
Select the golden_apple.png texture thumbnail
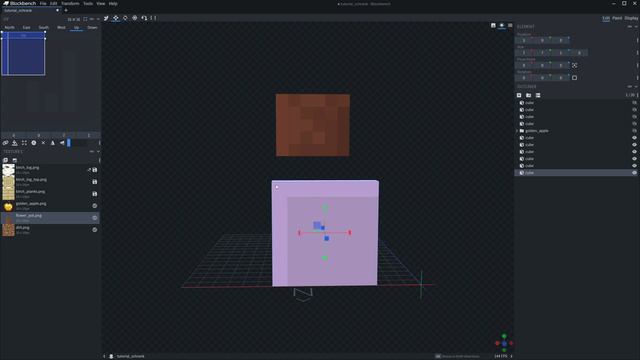(8, 206)
